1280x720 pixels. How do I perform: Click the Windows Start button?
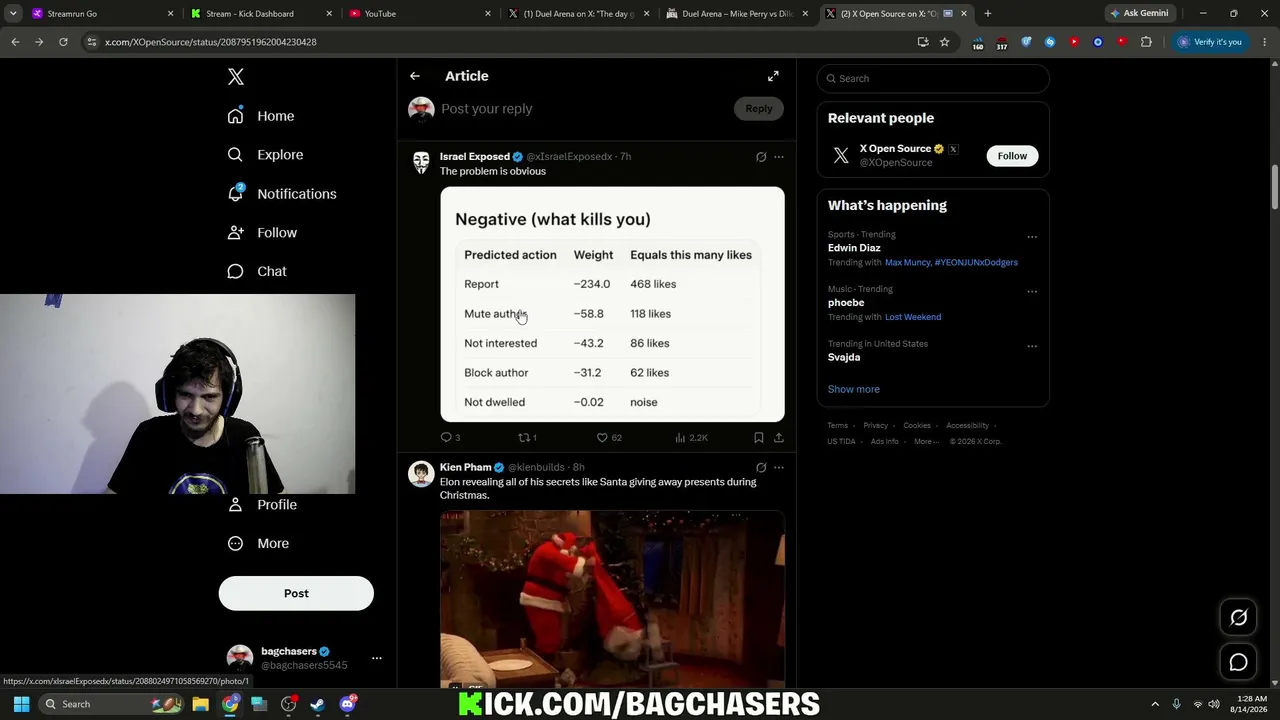point(21,704)
